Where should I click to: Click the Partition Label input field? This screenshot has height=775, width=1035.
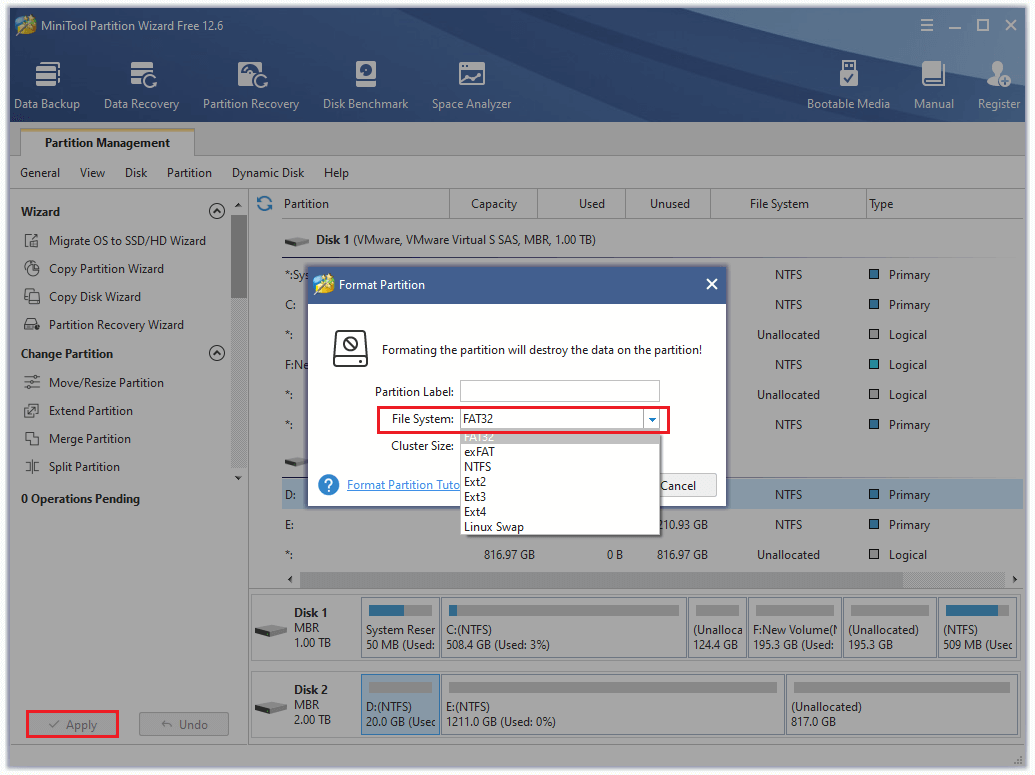[559, 390]
